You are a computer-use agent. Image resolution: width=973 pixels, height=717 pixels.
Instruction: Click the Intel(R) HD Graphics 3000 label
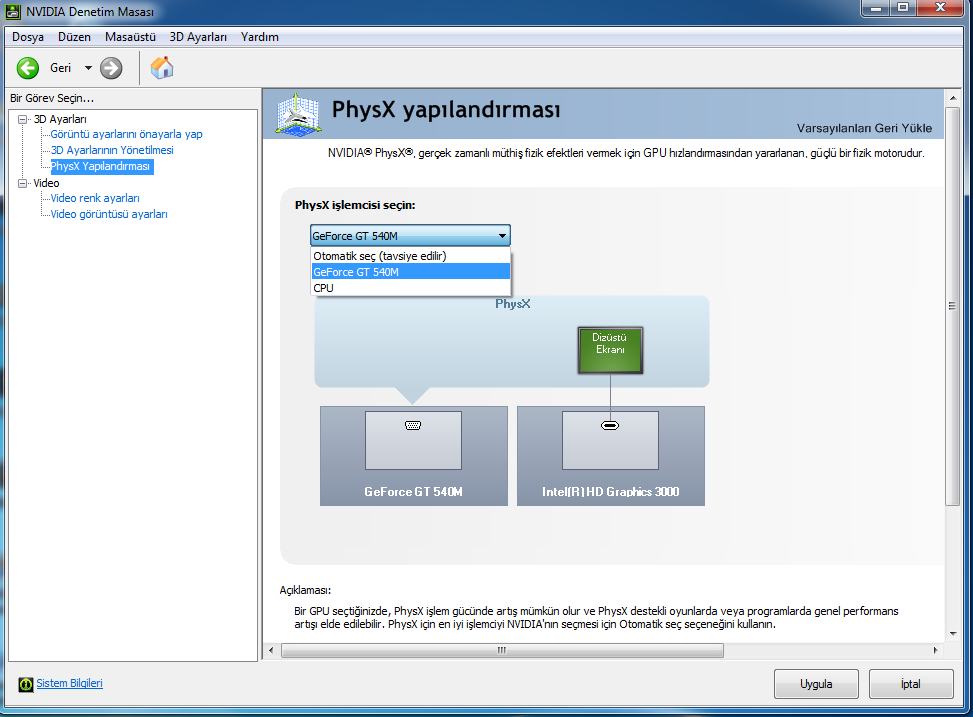point(610,492)
